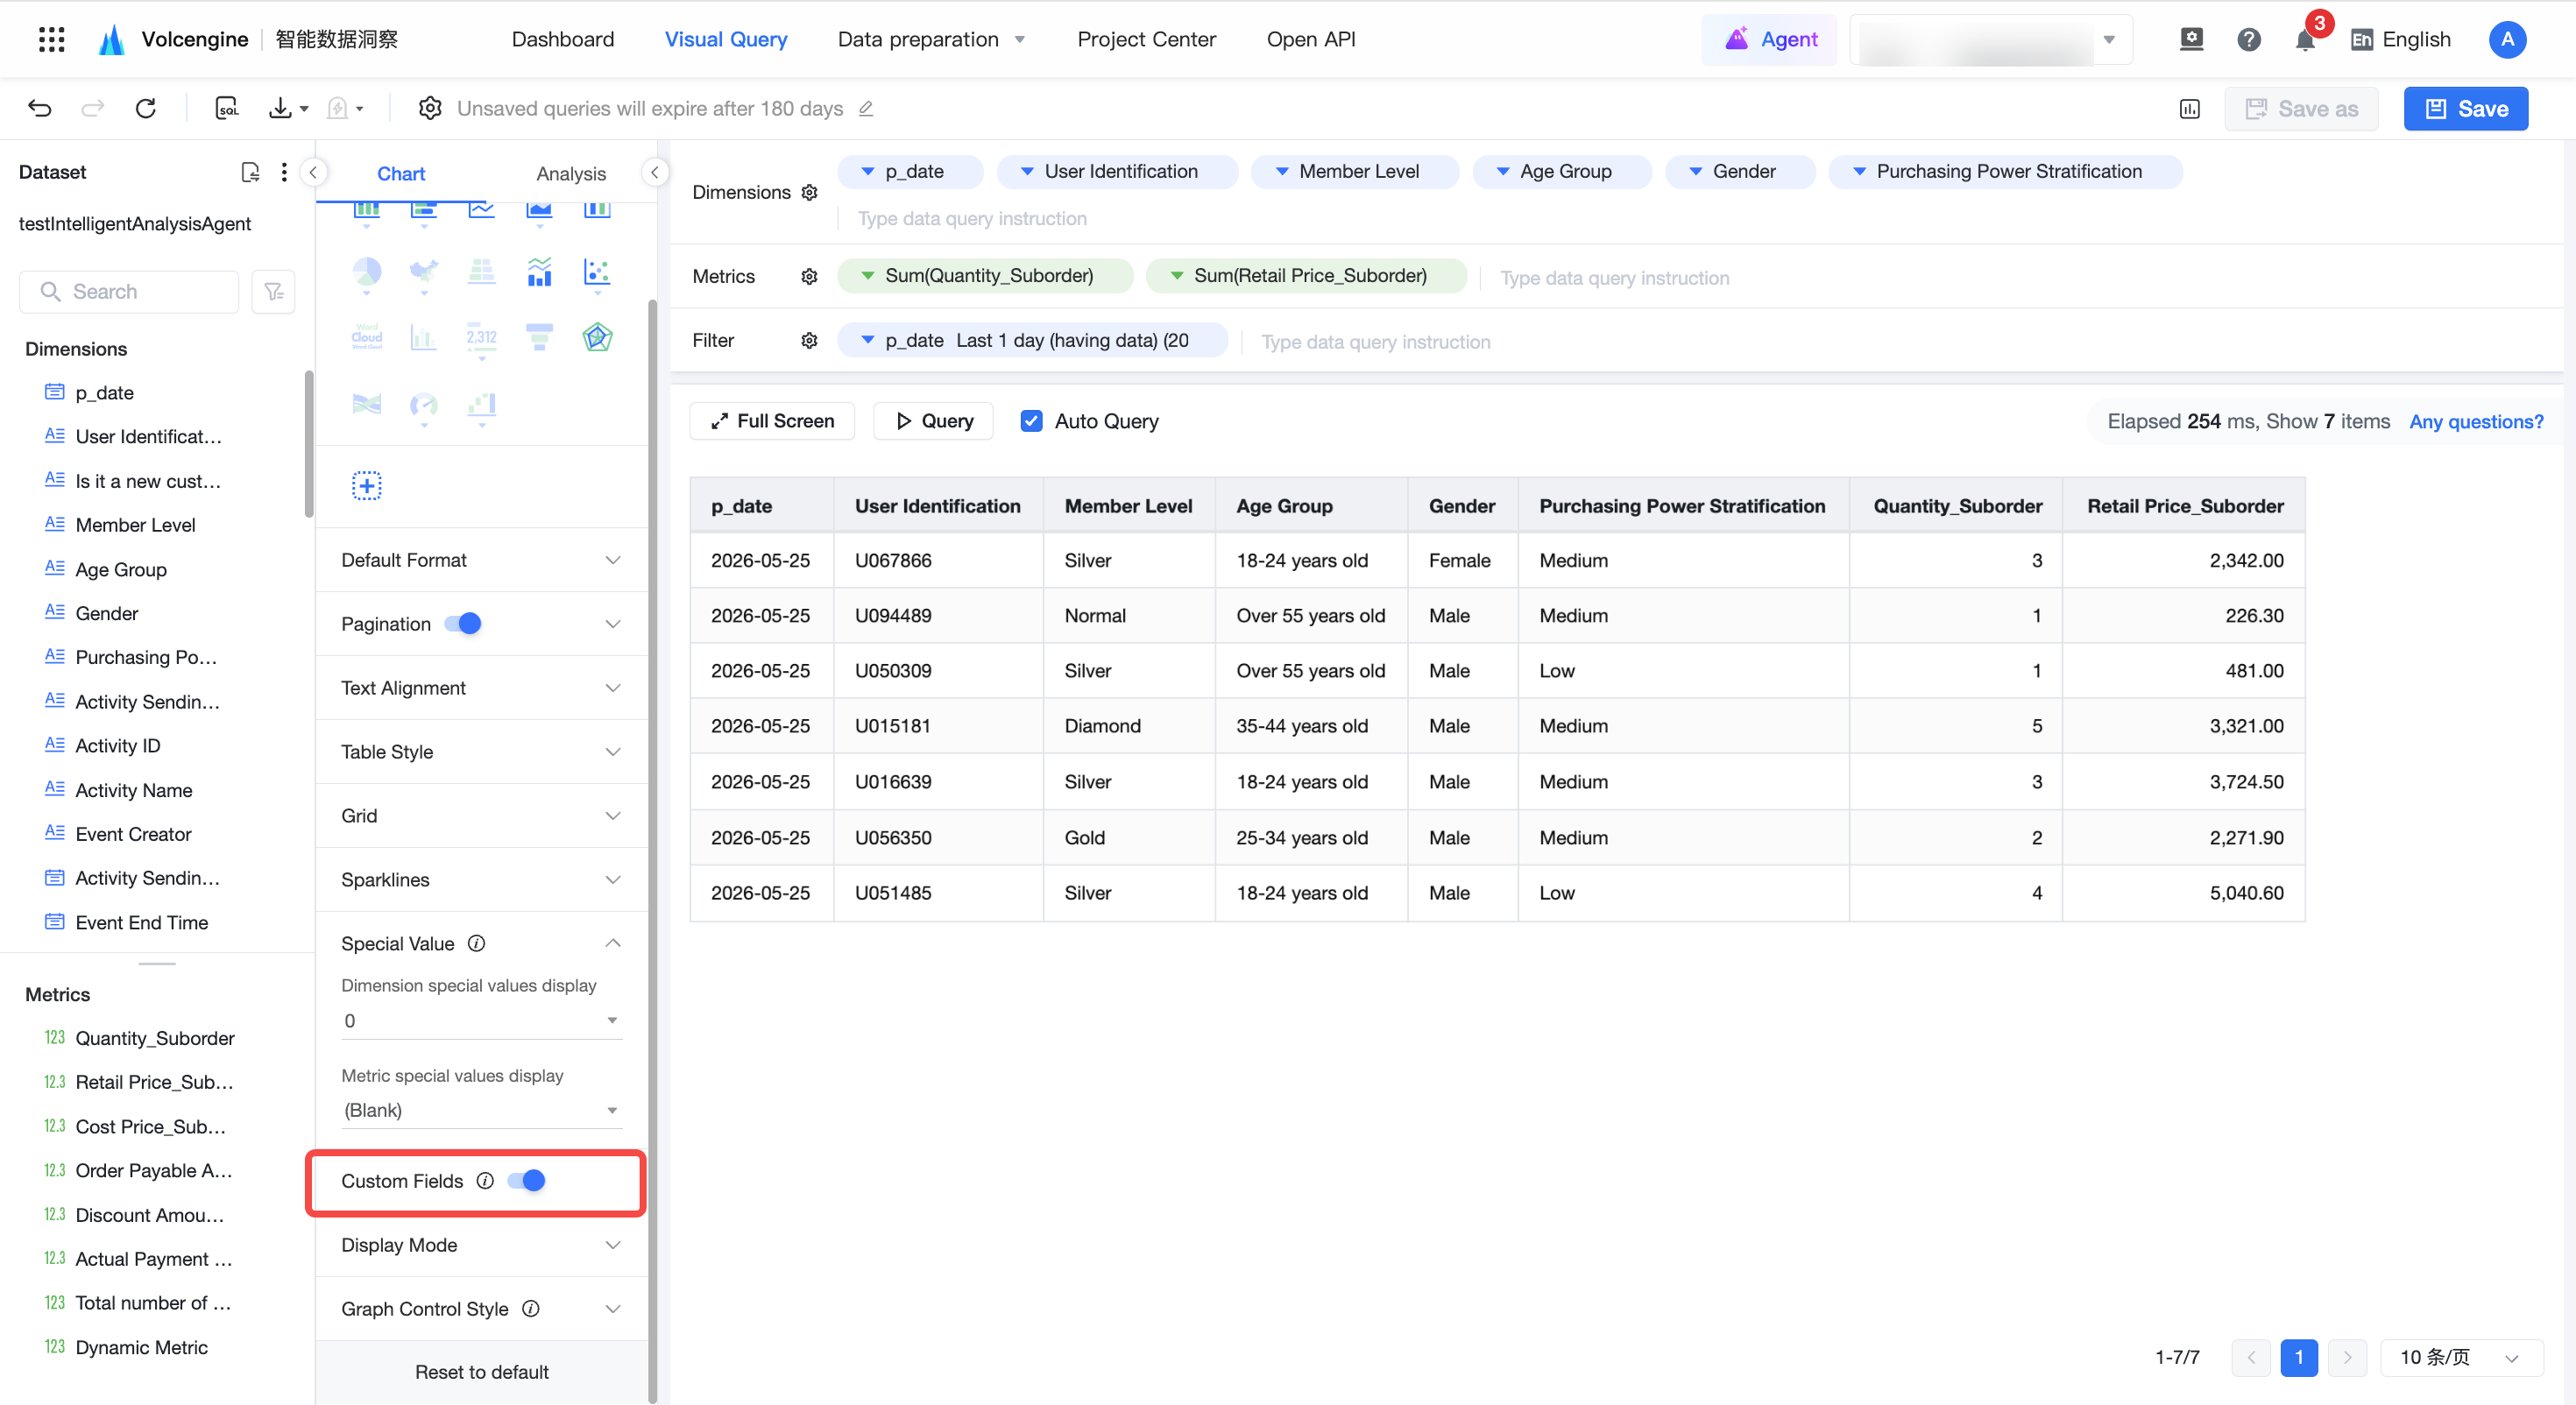
Task: Add a custom chart with the plus icon
Action: point(367,486)
